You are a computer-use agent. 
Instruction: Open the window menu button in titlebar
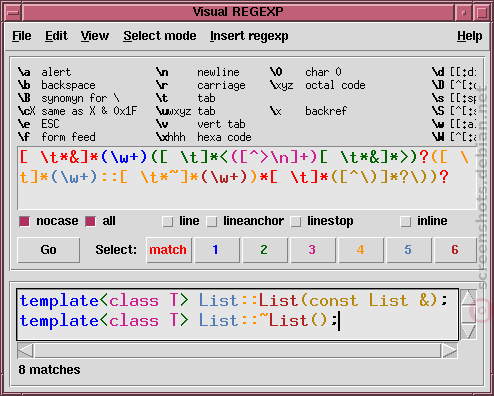(13, 13)
